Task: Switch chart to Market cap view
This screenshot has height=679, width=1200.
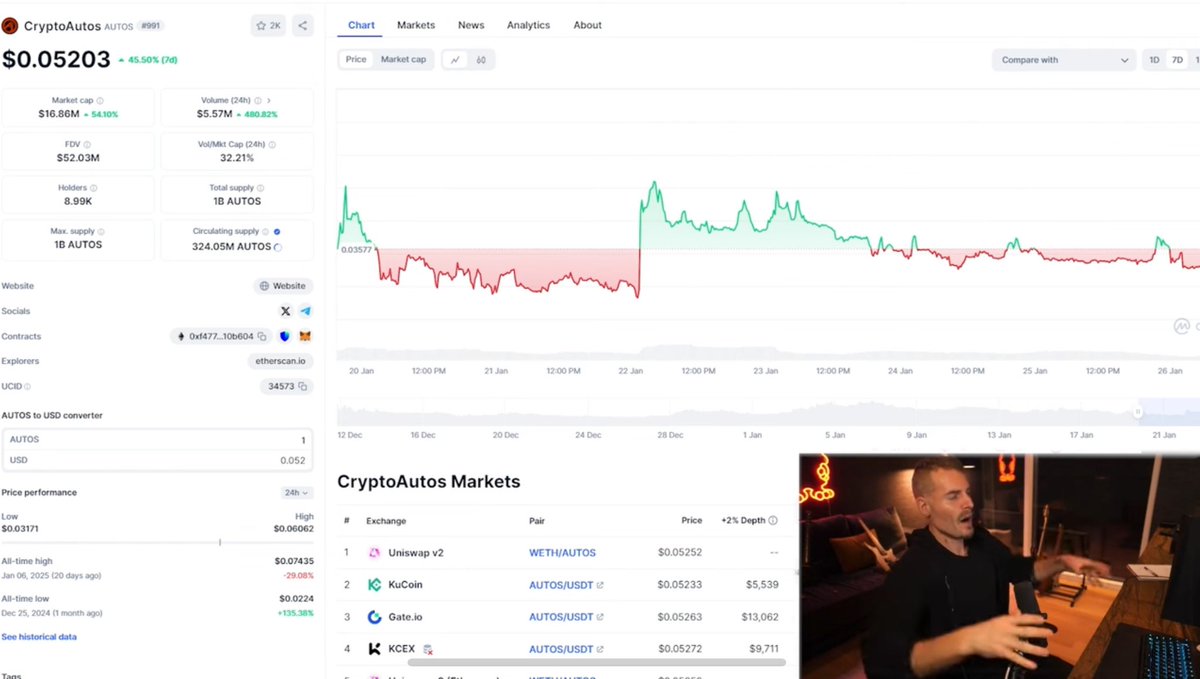Action: point(403,60)
